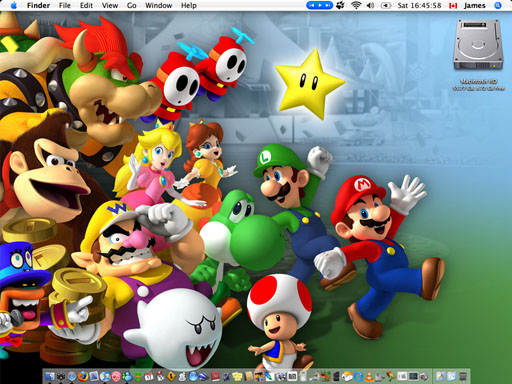Click the eject menu bar icon
512x384 pixels.
(386, 5)
